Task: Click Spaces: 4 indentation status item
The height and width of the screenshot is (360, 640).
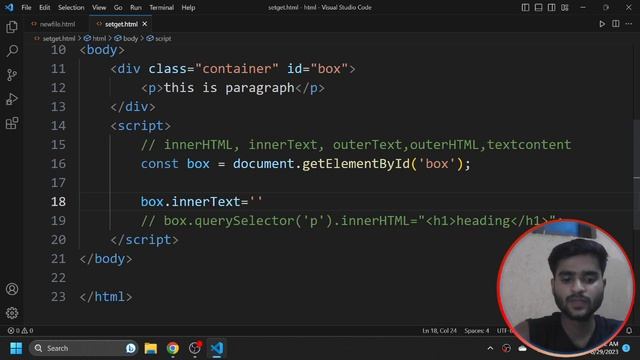Action: pos(477,331)
